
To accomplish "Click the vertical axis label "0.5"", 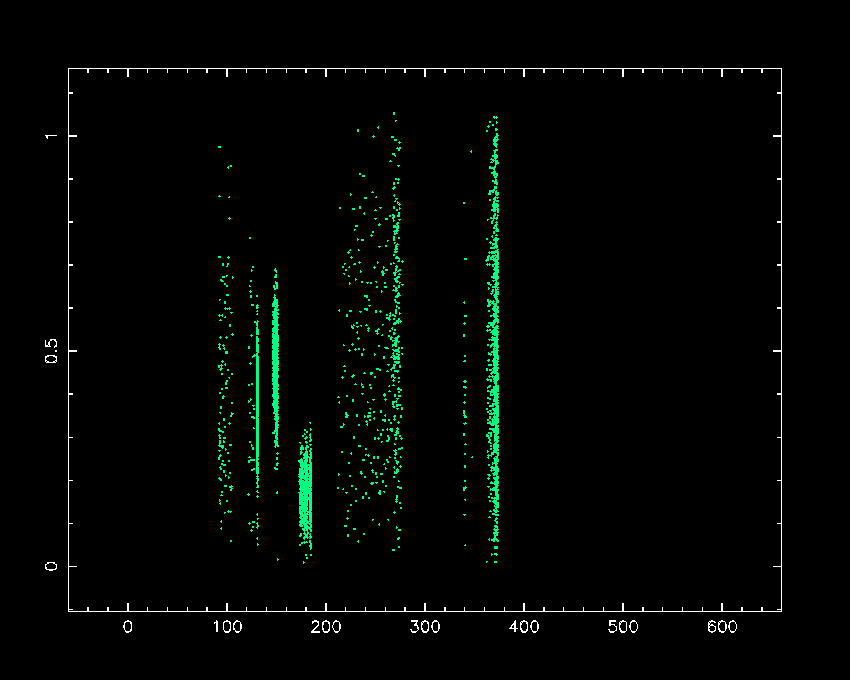I will 51,351.
